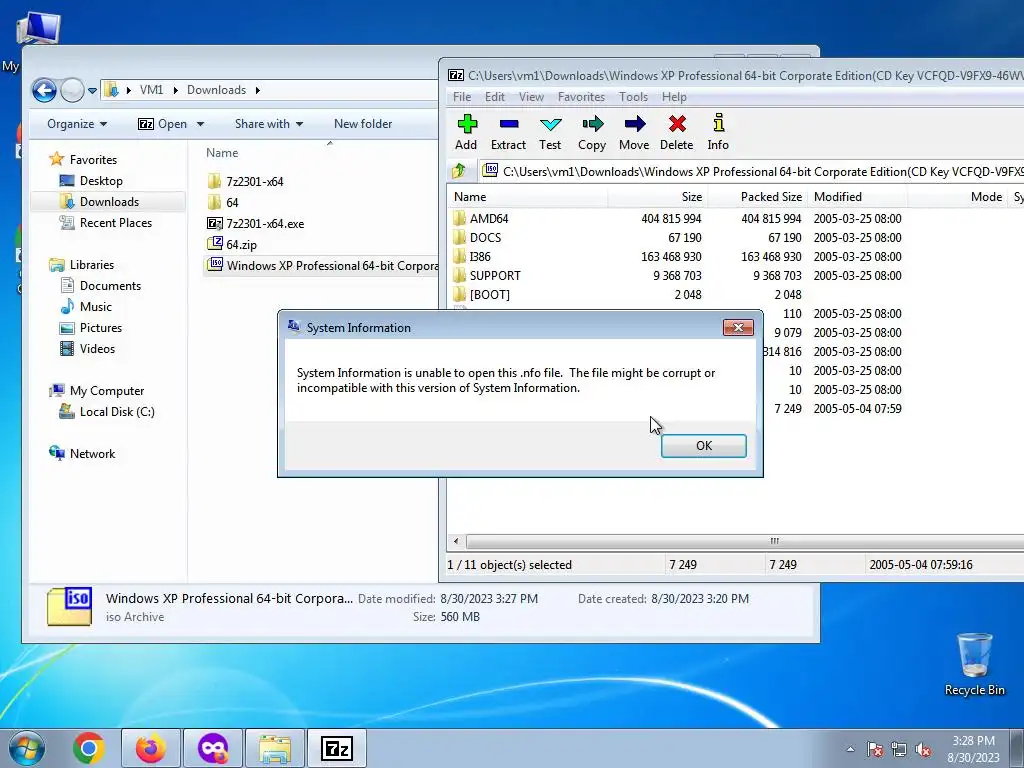Open Google Chrome from the taskbar
The image size is (1024, 768).
click(x=89, y=748)
